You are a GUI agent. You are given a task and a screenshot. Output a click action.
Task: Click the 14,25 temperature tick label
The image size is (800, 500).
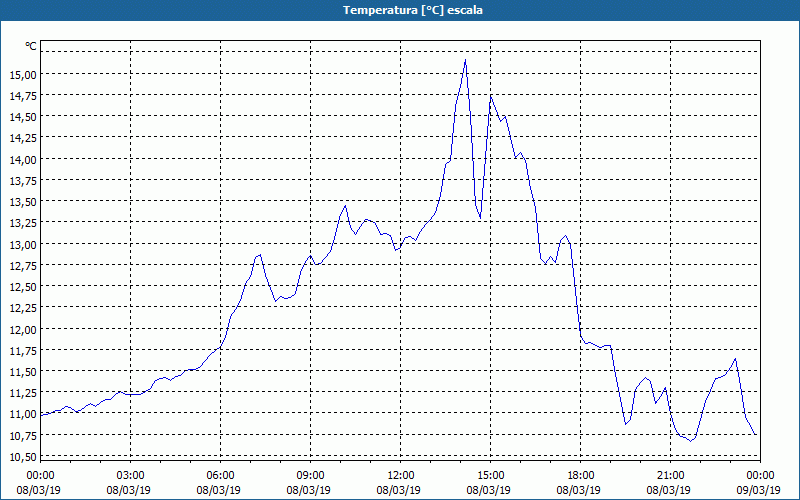tap(22, 138)
